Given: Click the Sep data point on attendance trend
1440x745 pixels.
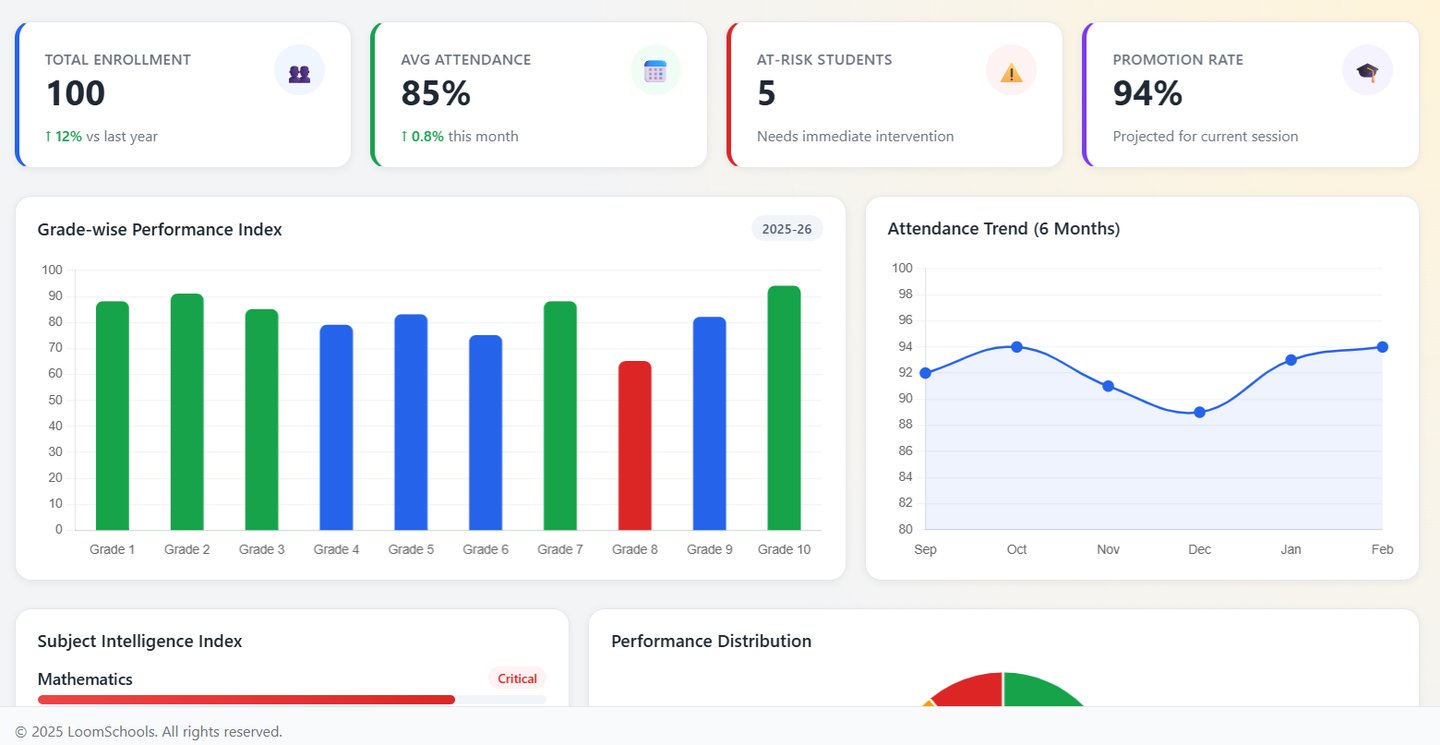Looking at the screenshot, I should pyautogui.click(x=925, y=373).
